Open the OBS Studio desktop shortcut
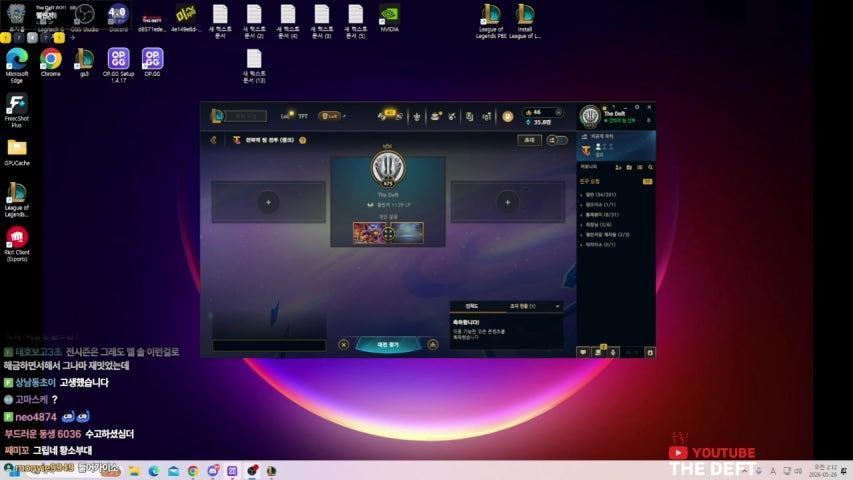This screenshot has height=480, width=853. click(84, 18)
